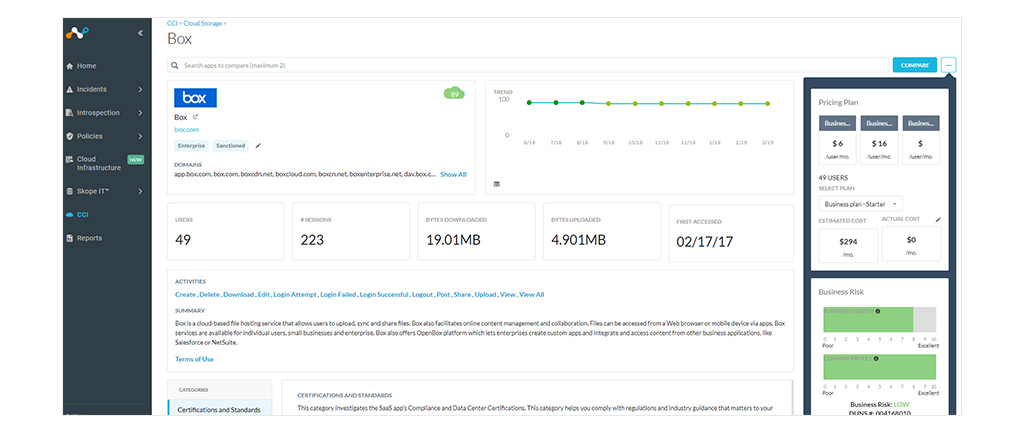Click the First Accessed 02/17/17 card
1024x442 pixels.
[x=731, y=233]
